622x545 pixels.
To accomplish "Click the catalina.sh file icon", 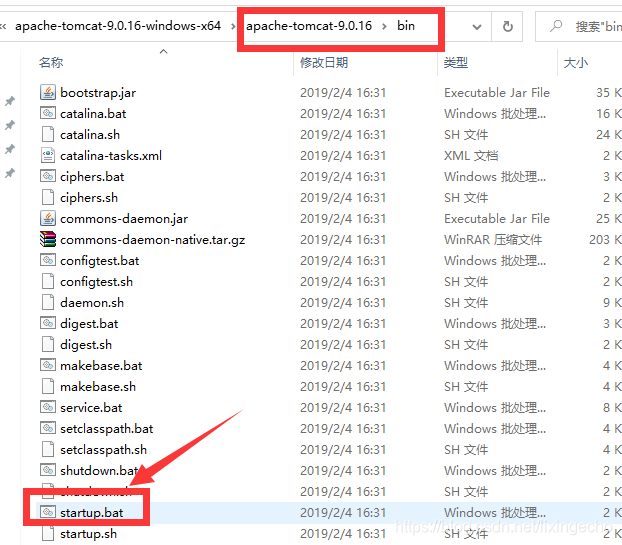I will (48, 134).
